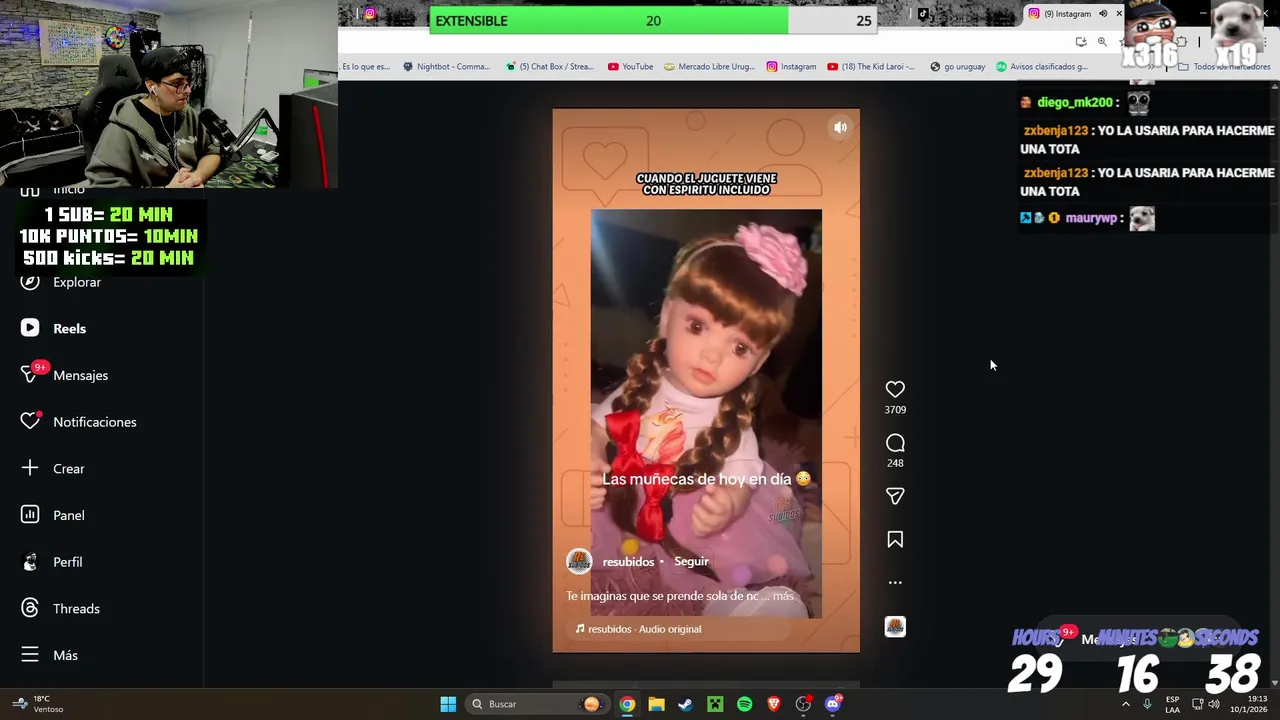Open the Minecraft creeper icon in the taskbar
The width and height of the screenshot is (1280, 720).
(x=715, y=704)
